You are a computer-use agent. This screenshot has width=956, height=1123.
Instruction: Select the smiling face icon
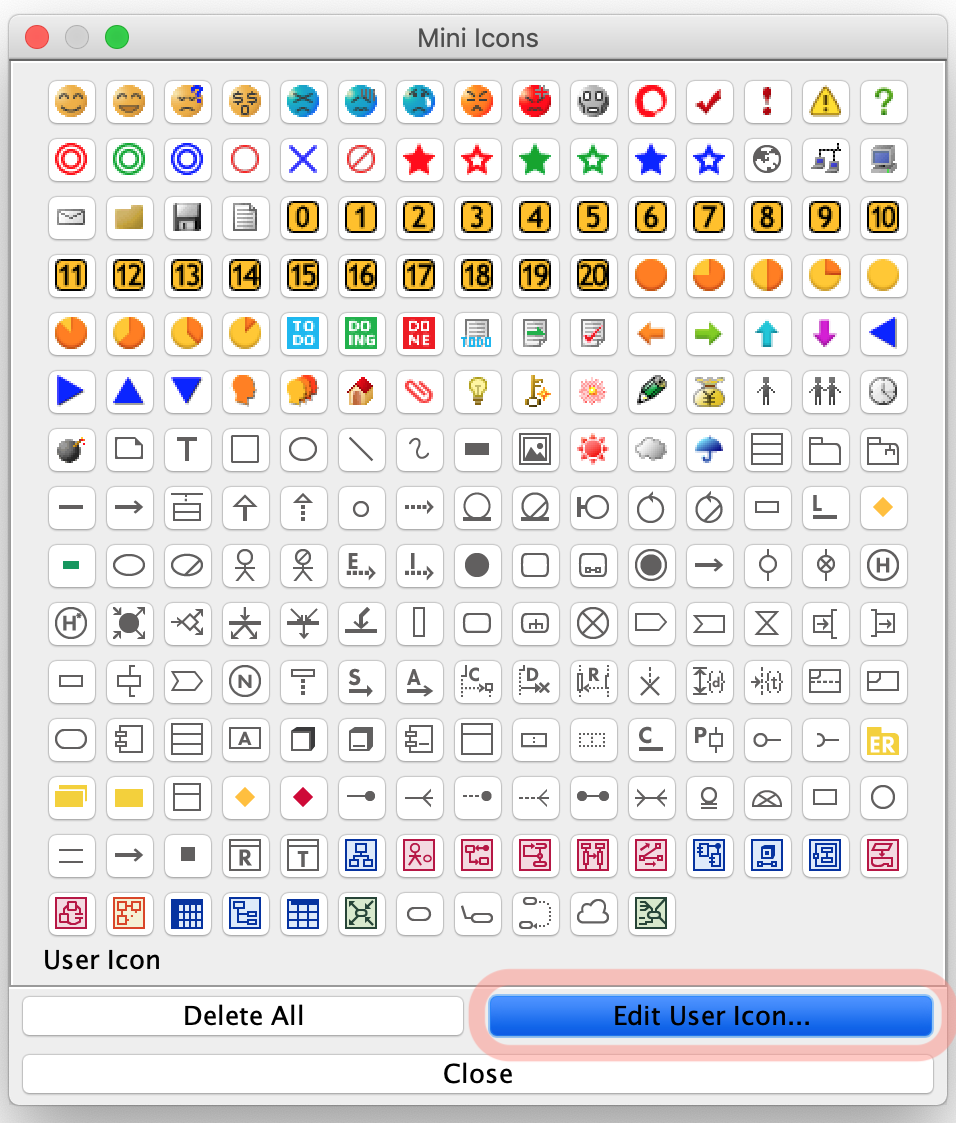point(71,101)
